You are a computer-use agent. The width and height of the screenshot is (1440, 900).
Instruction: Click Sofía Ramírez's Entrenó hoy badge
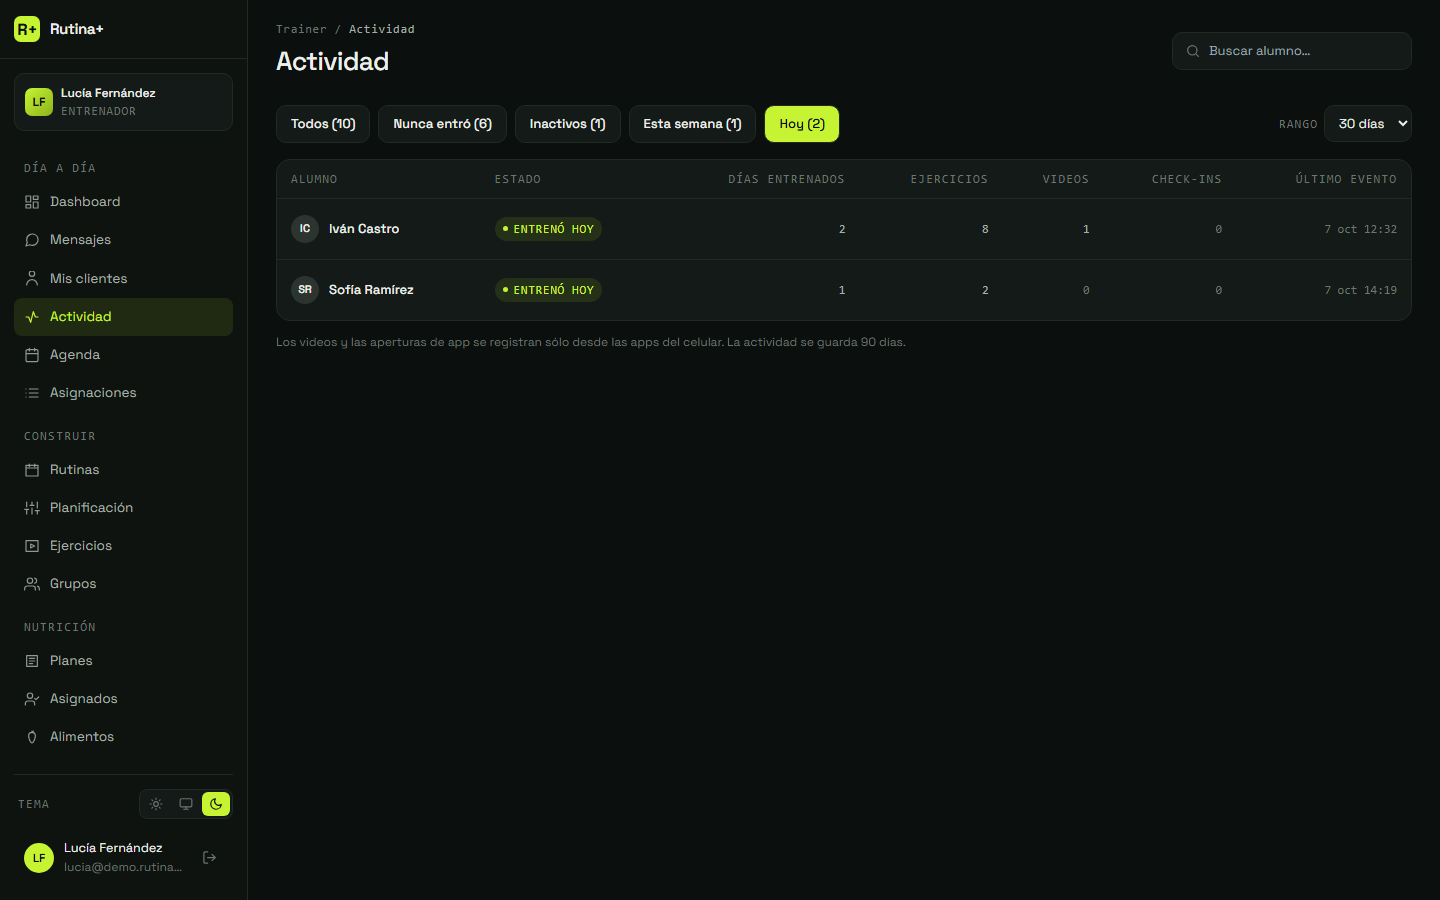[x=548, y=290]
